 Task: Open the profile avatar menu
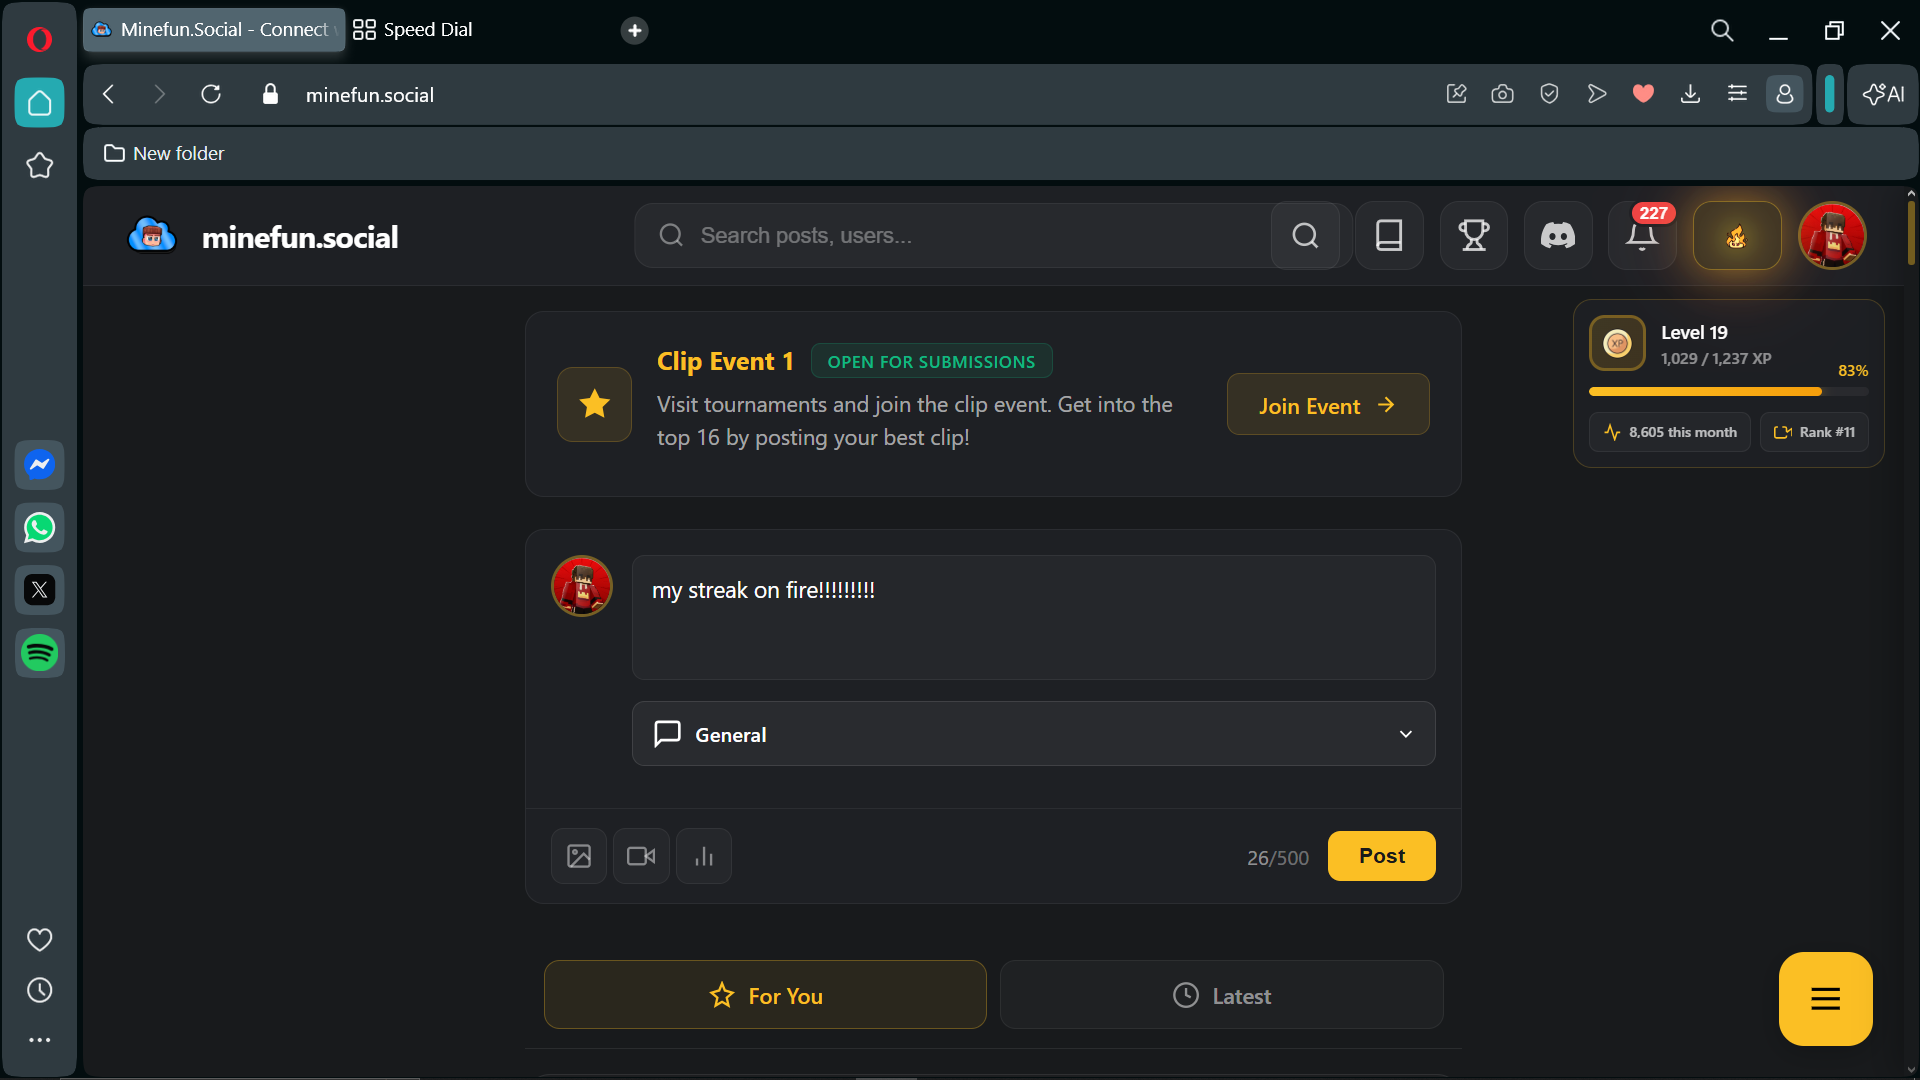pyautogui.click(x=1832, y=236)
